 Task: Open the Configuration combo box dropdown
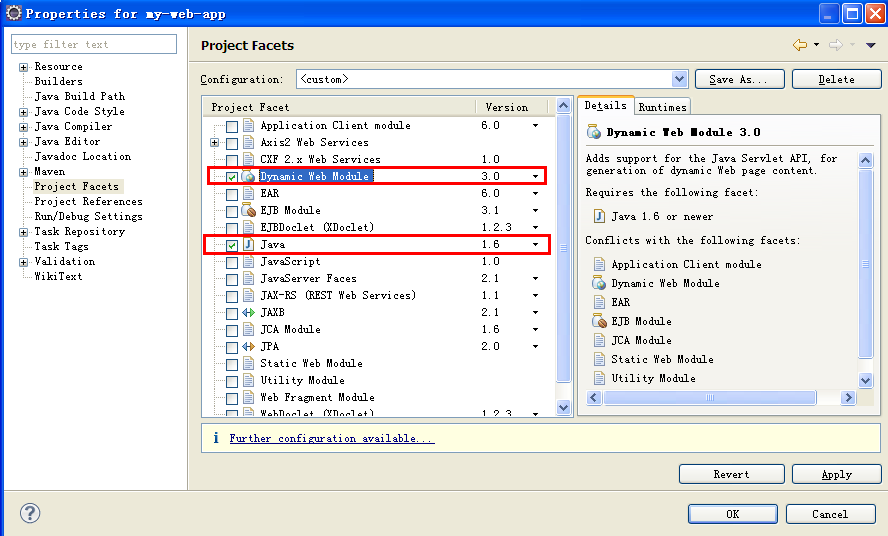coord(680,79)
